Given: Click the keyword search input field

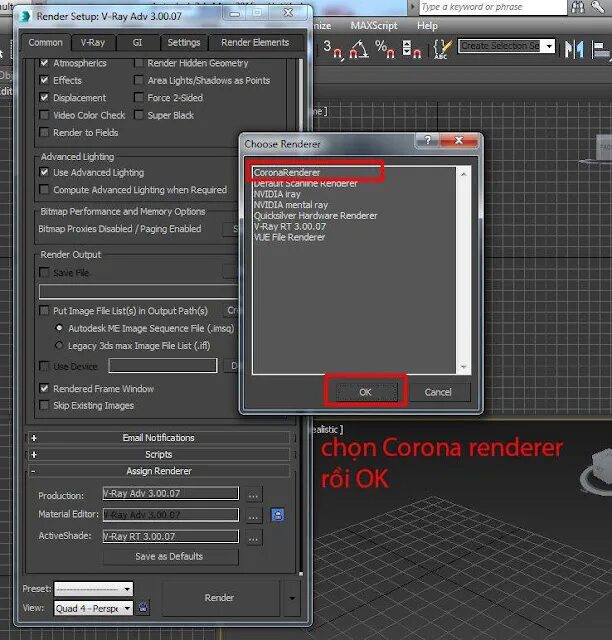Looking at the screenshot, I should 493,7.
